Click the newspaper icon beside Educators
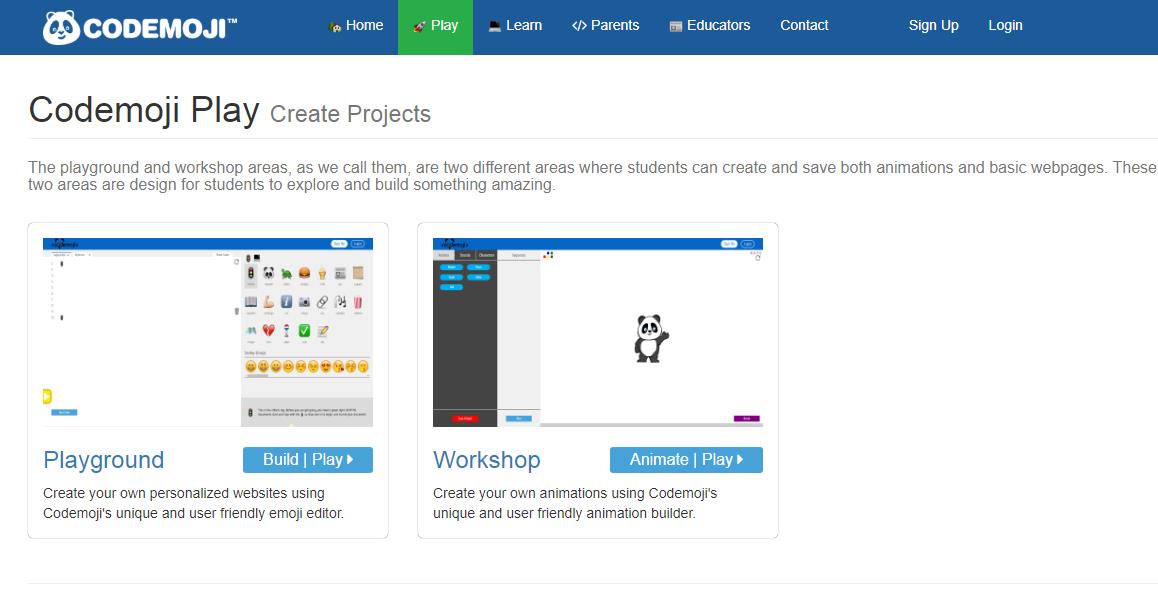 (x=676, y=26)
